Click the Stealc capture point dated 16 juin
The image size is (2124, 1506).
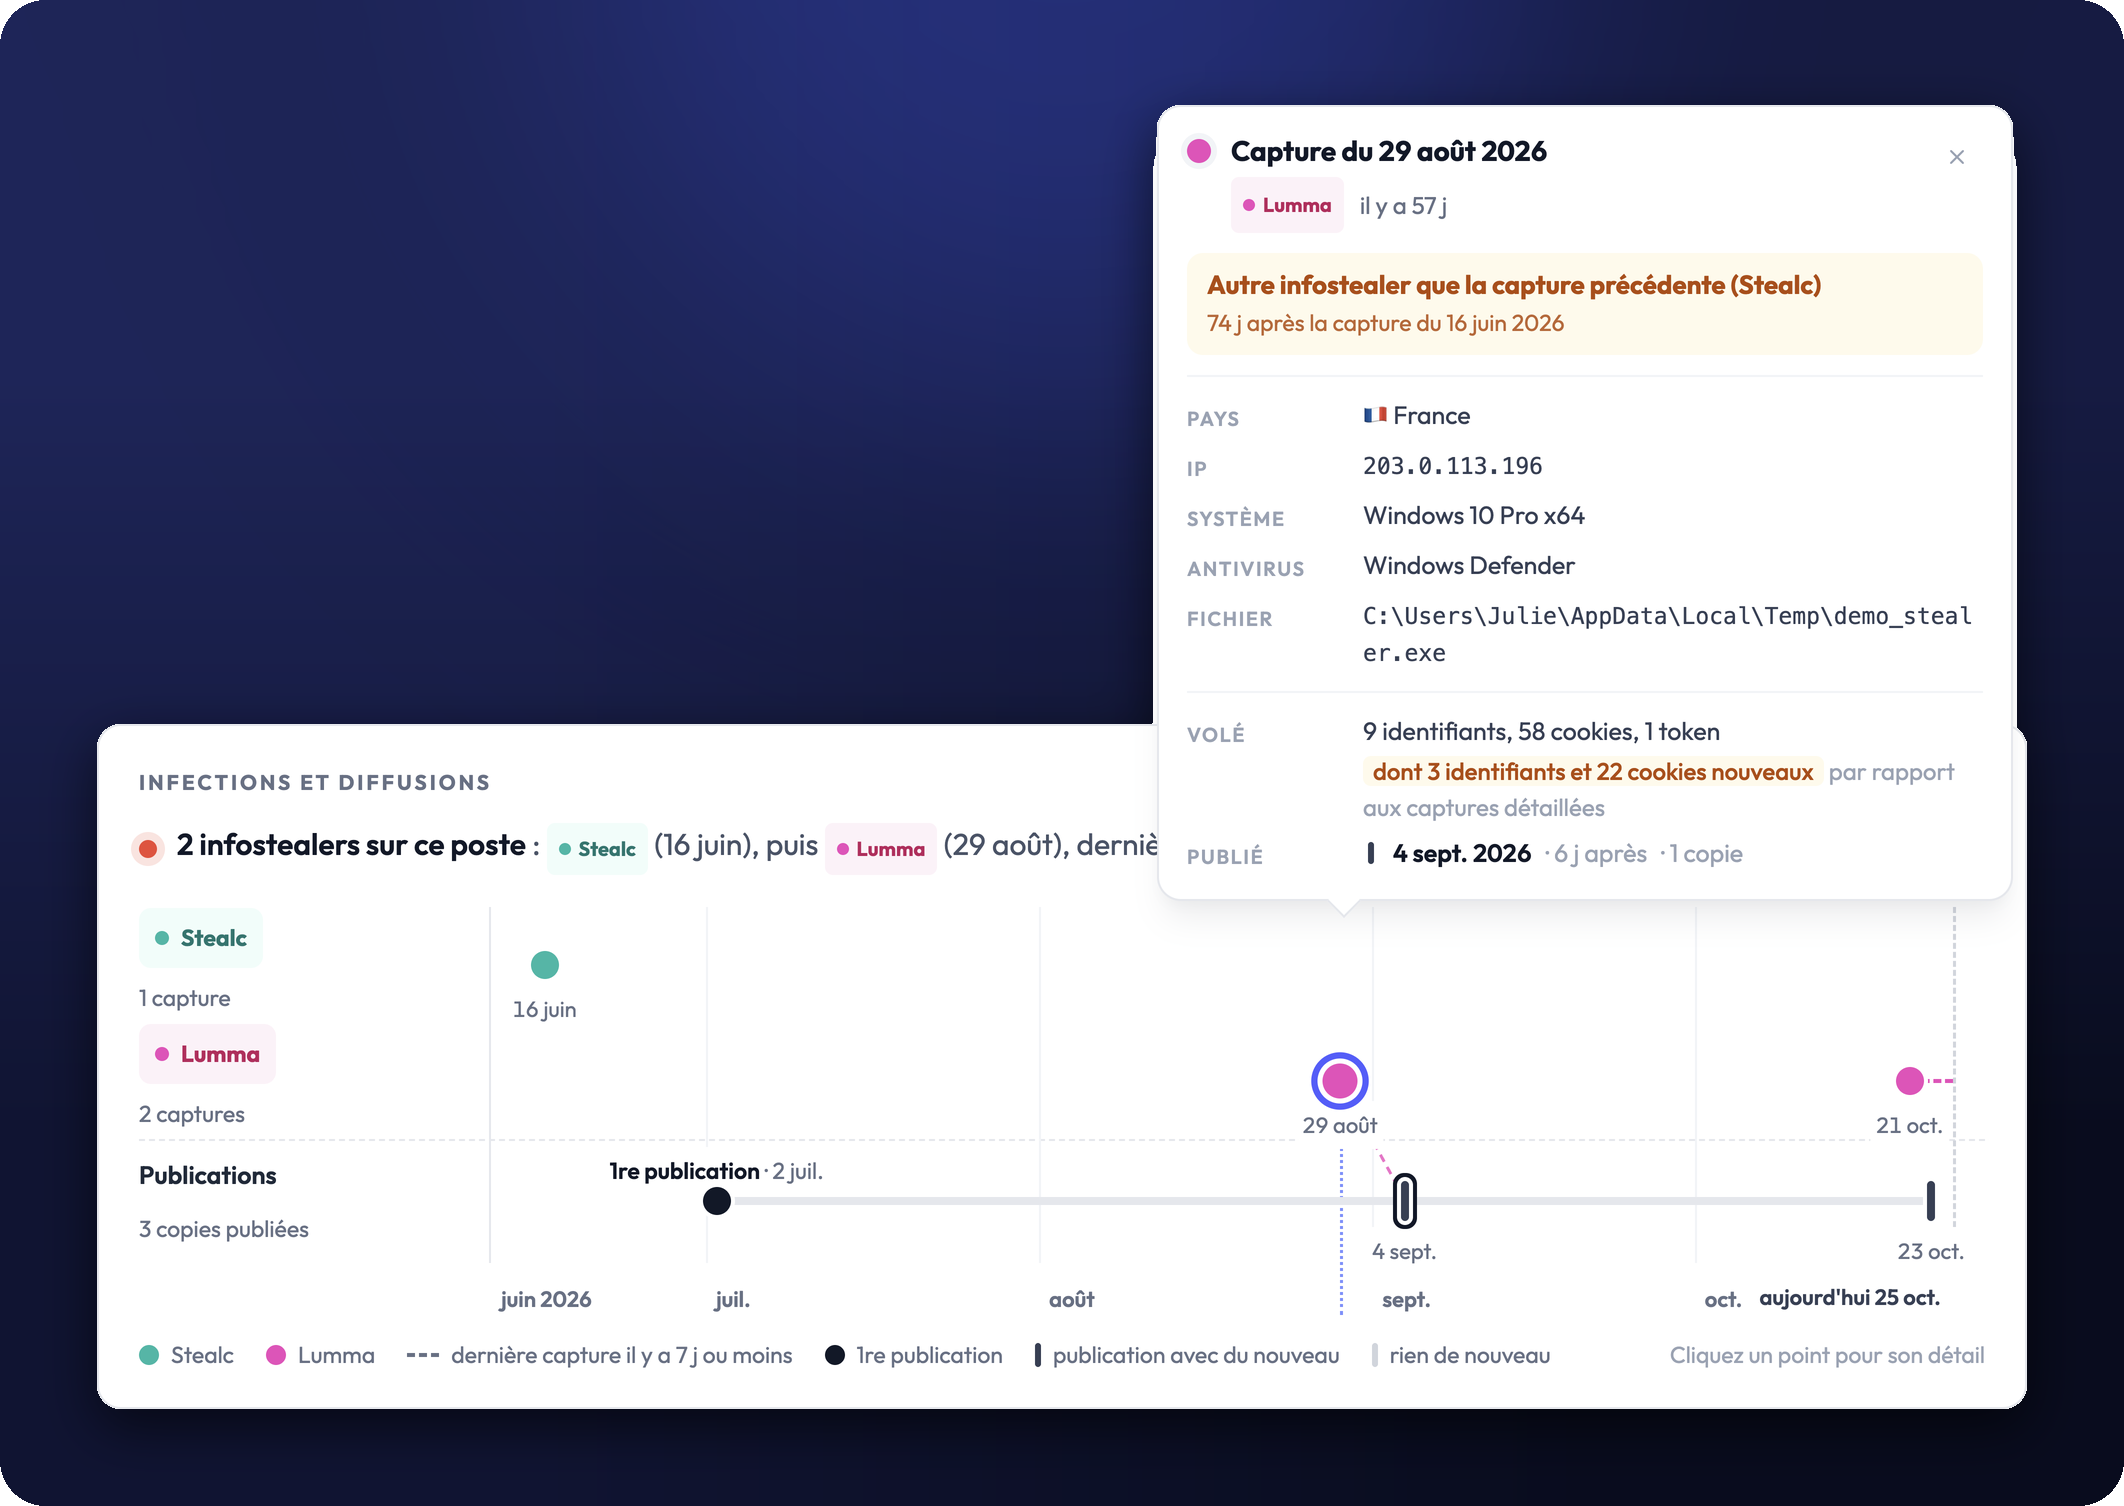(545, 965)
